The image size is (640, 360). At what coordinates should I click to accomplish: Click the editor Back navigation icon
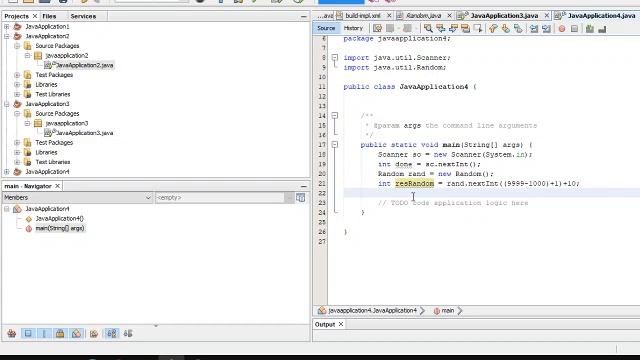coord(390,28)
